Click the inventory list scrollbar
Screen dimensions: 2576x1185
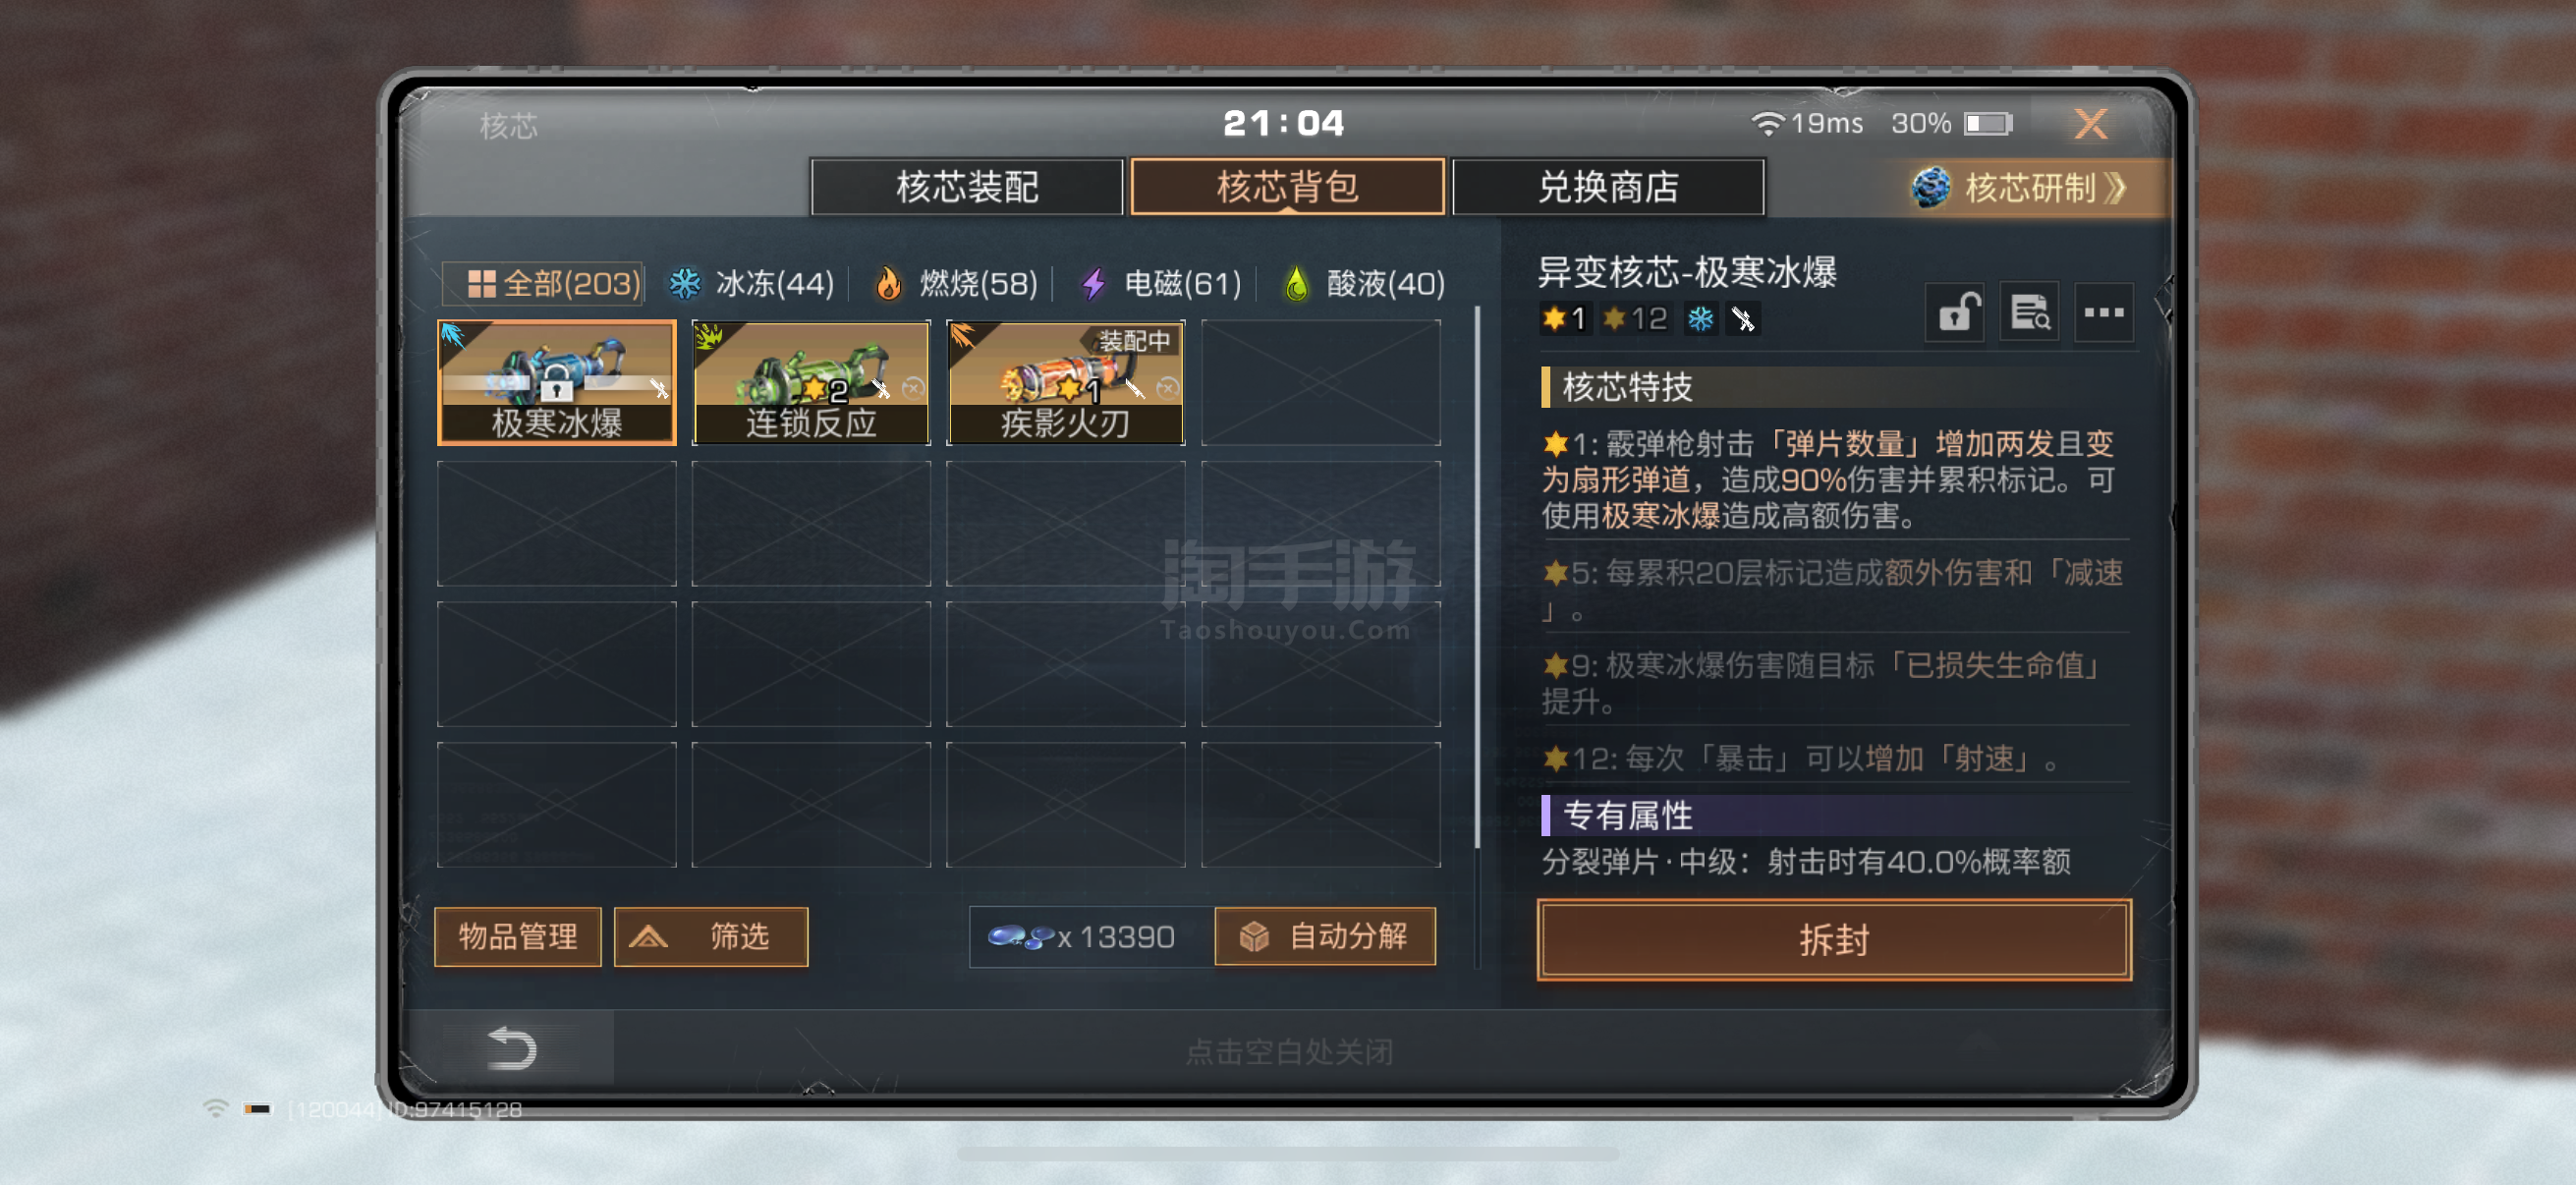click(1477, 578)
